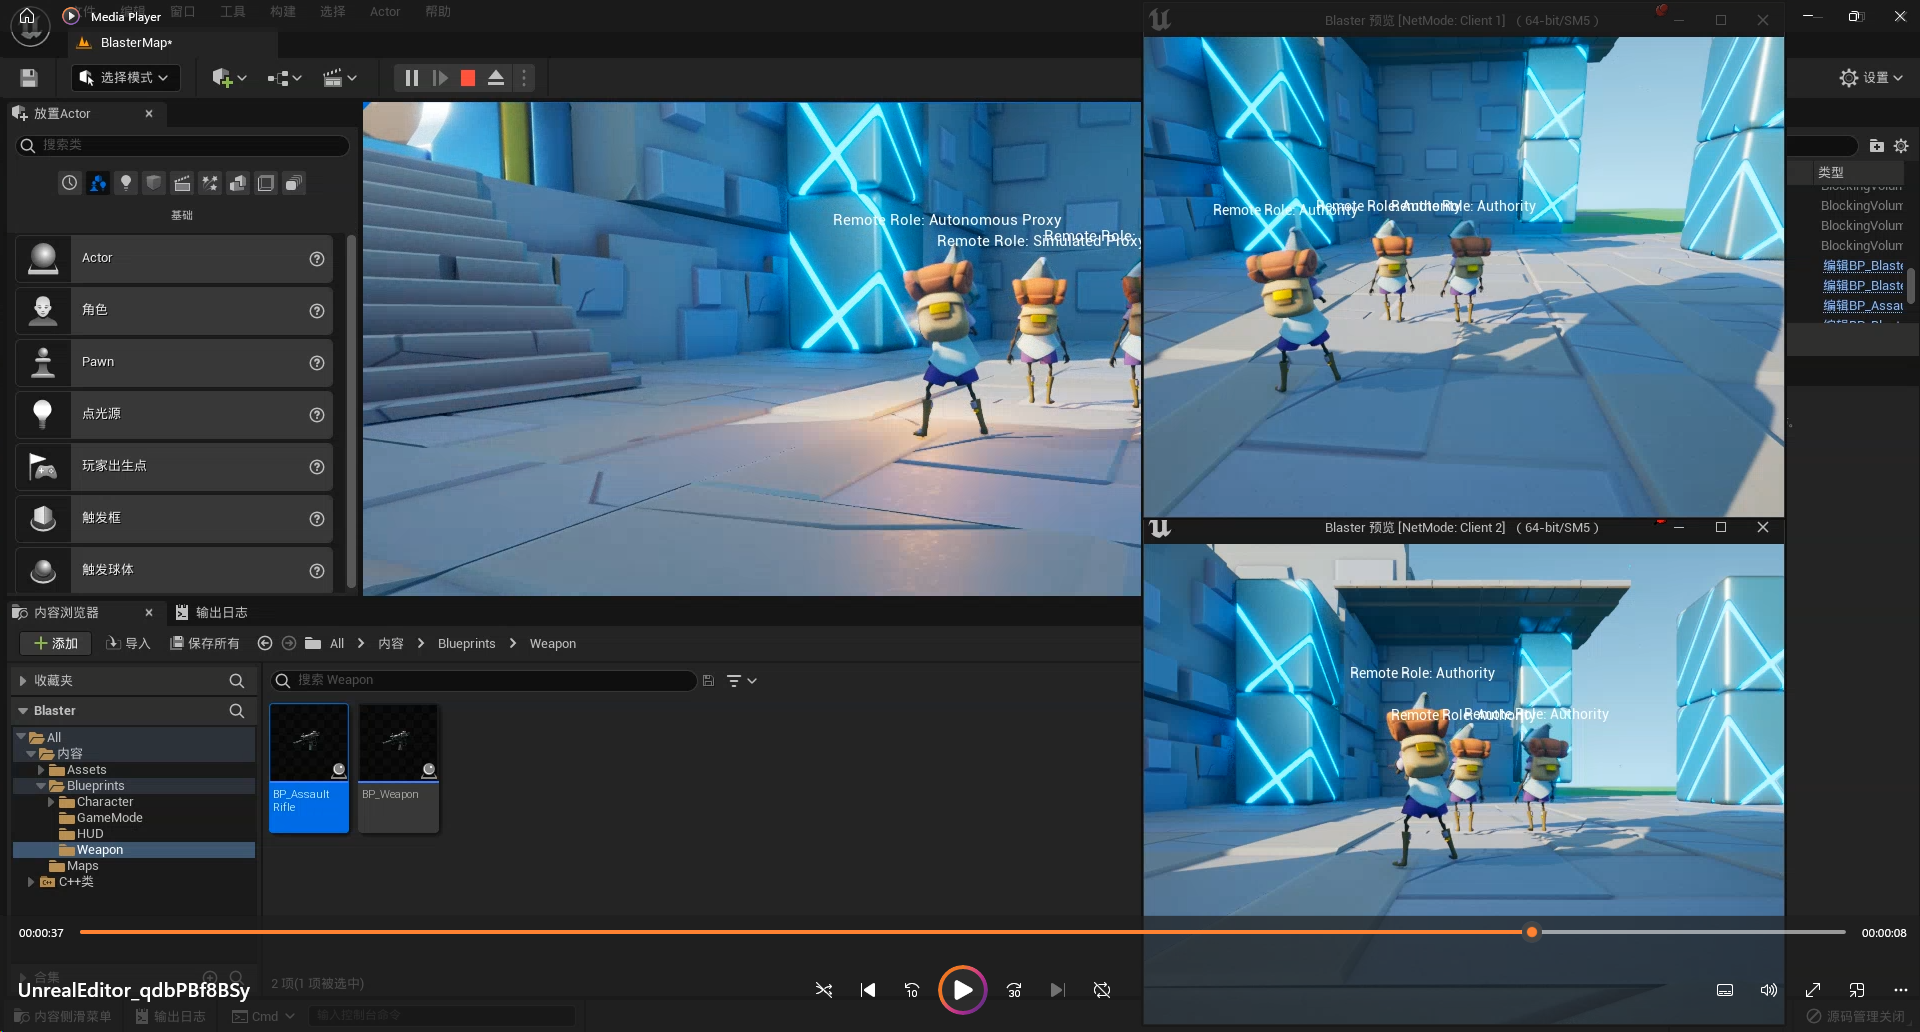Stop the play session with red square
The height and width of the screenshot is (1032, 1920).
pos(467,78)
